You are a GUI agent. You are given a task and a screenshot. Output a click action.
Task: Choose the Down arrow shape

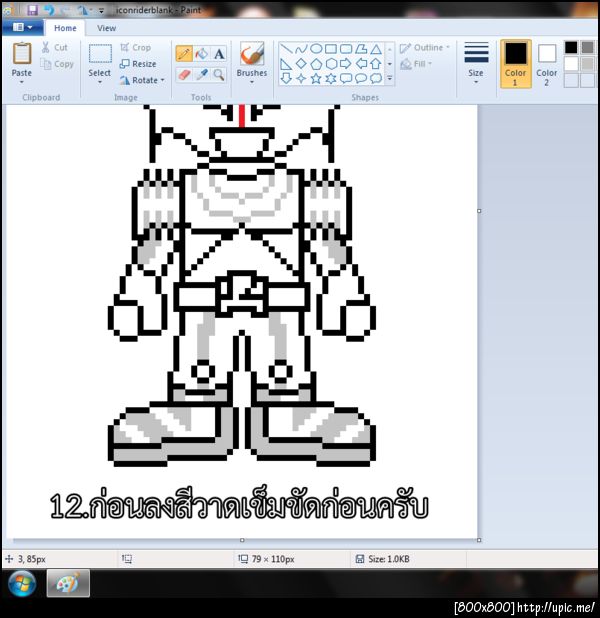[286, 78]
